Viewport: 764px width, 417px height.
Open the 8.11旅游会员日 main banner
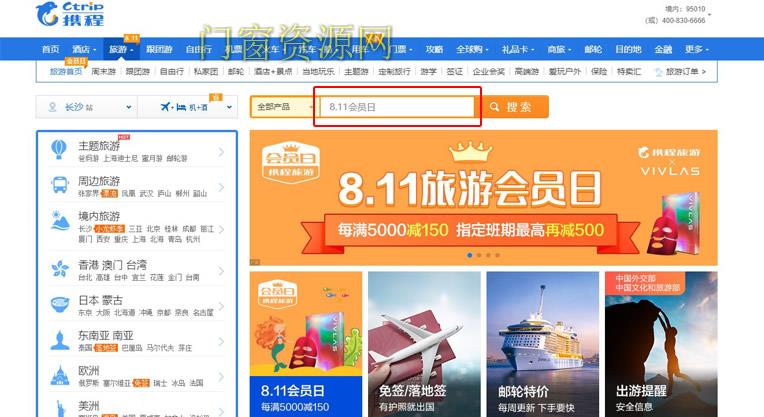(x=483, y=198)
